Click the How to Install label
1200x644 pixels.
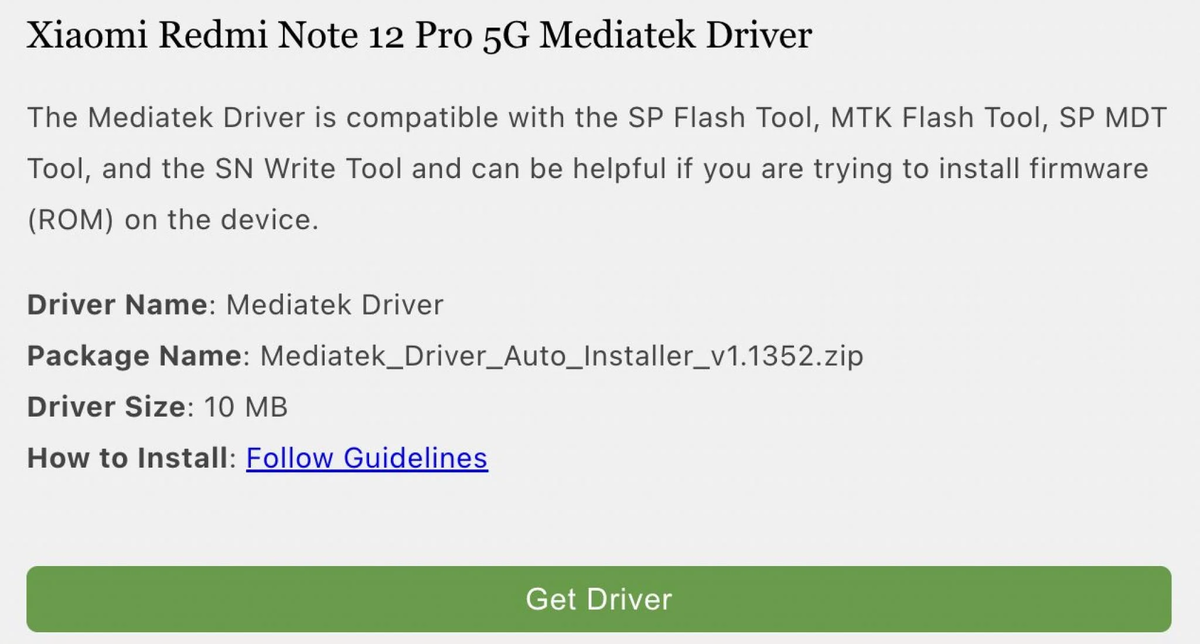[x=128, y=458]
